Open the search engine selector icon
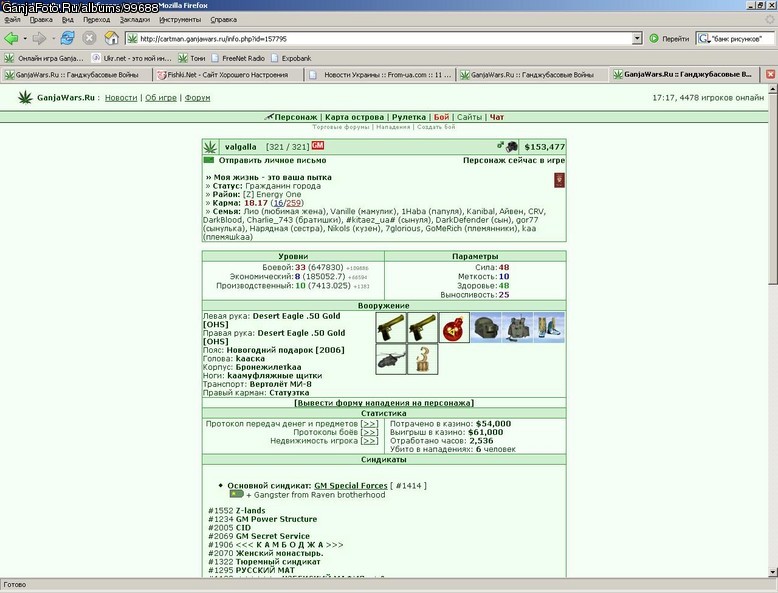 pyautogui.click(x=703, y=39)
